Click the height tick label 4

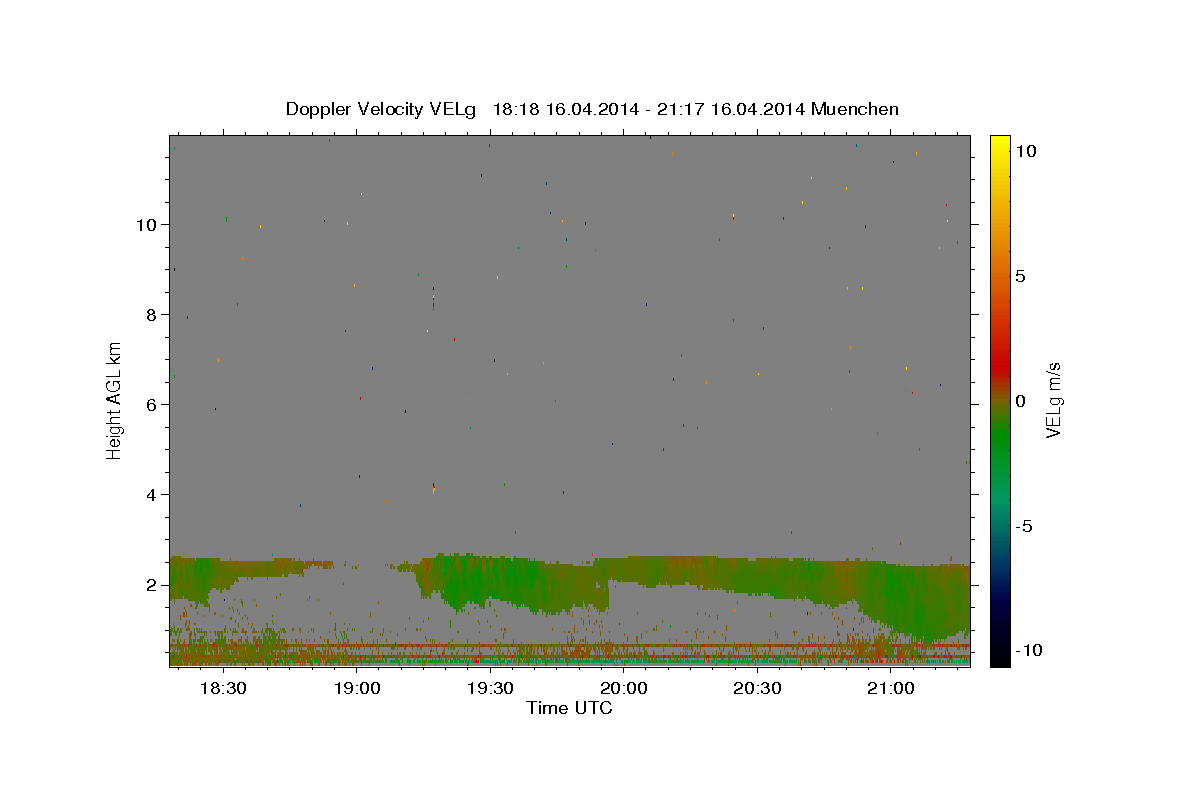[x=152, y=495]
